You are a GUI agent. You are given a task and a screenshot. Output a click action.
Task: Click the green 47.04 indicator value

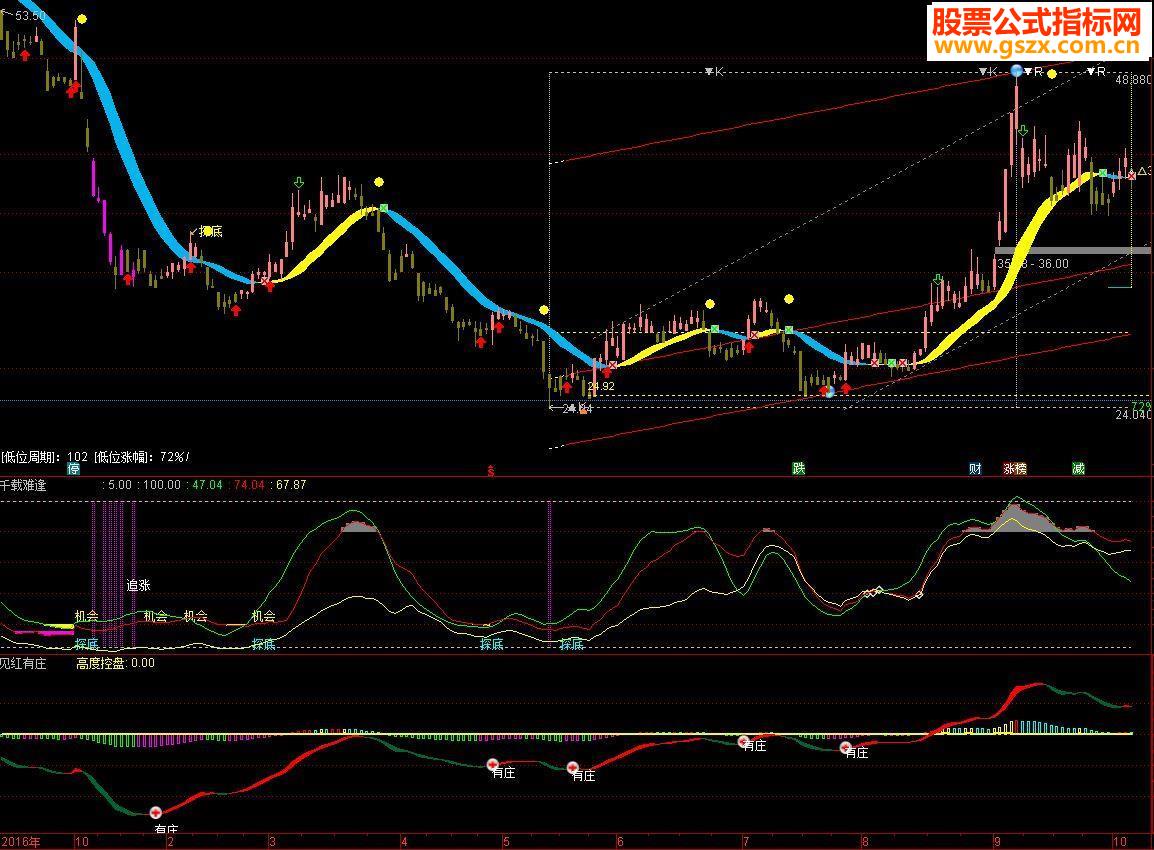207,485
